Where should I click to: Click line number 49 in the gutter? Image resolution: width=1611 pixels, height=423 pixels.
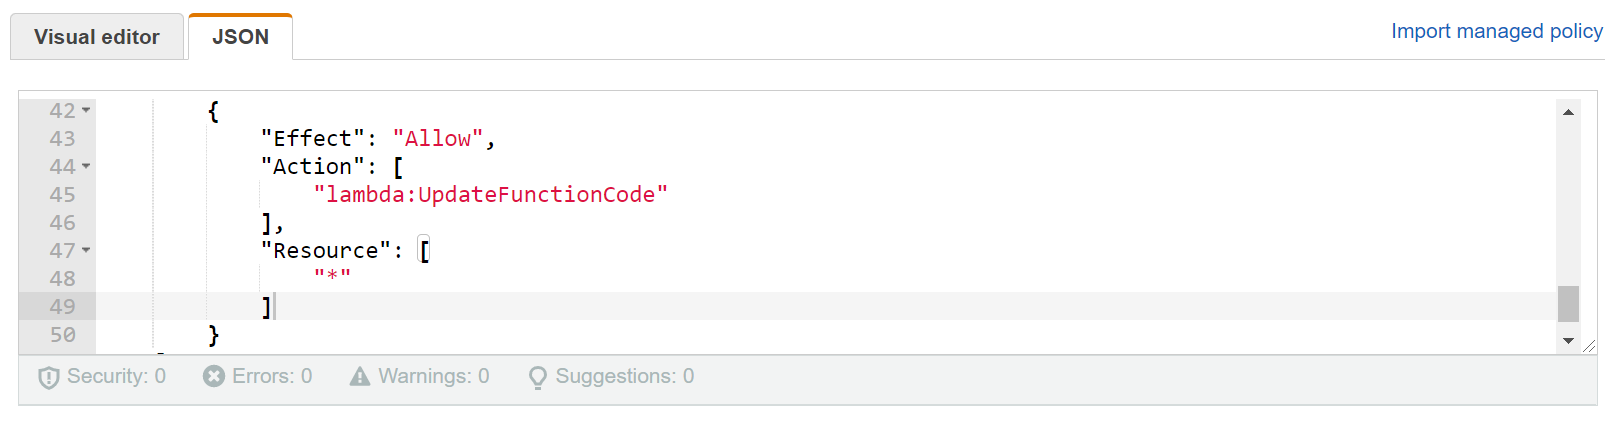coord(62,306)
